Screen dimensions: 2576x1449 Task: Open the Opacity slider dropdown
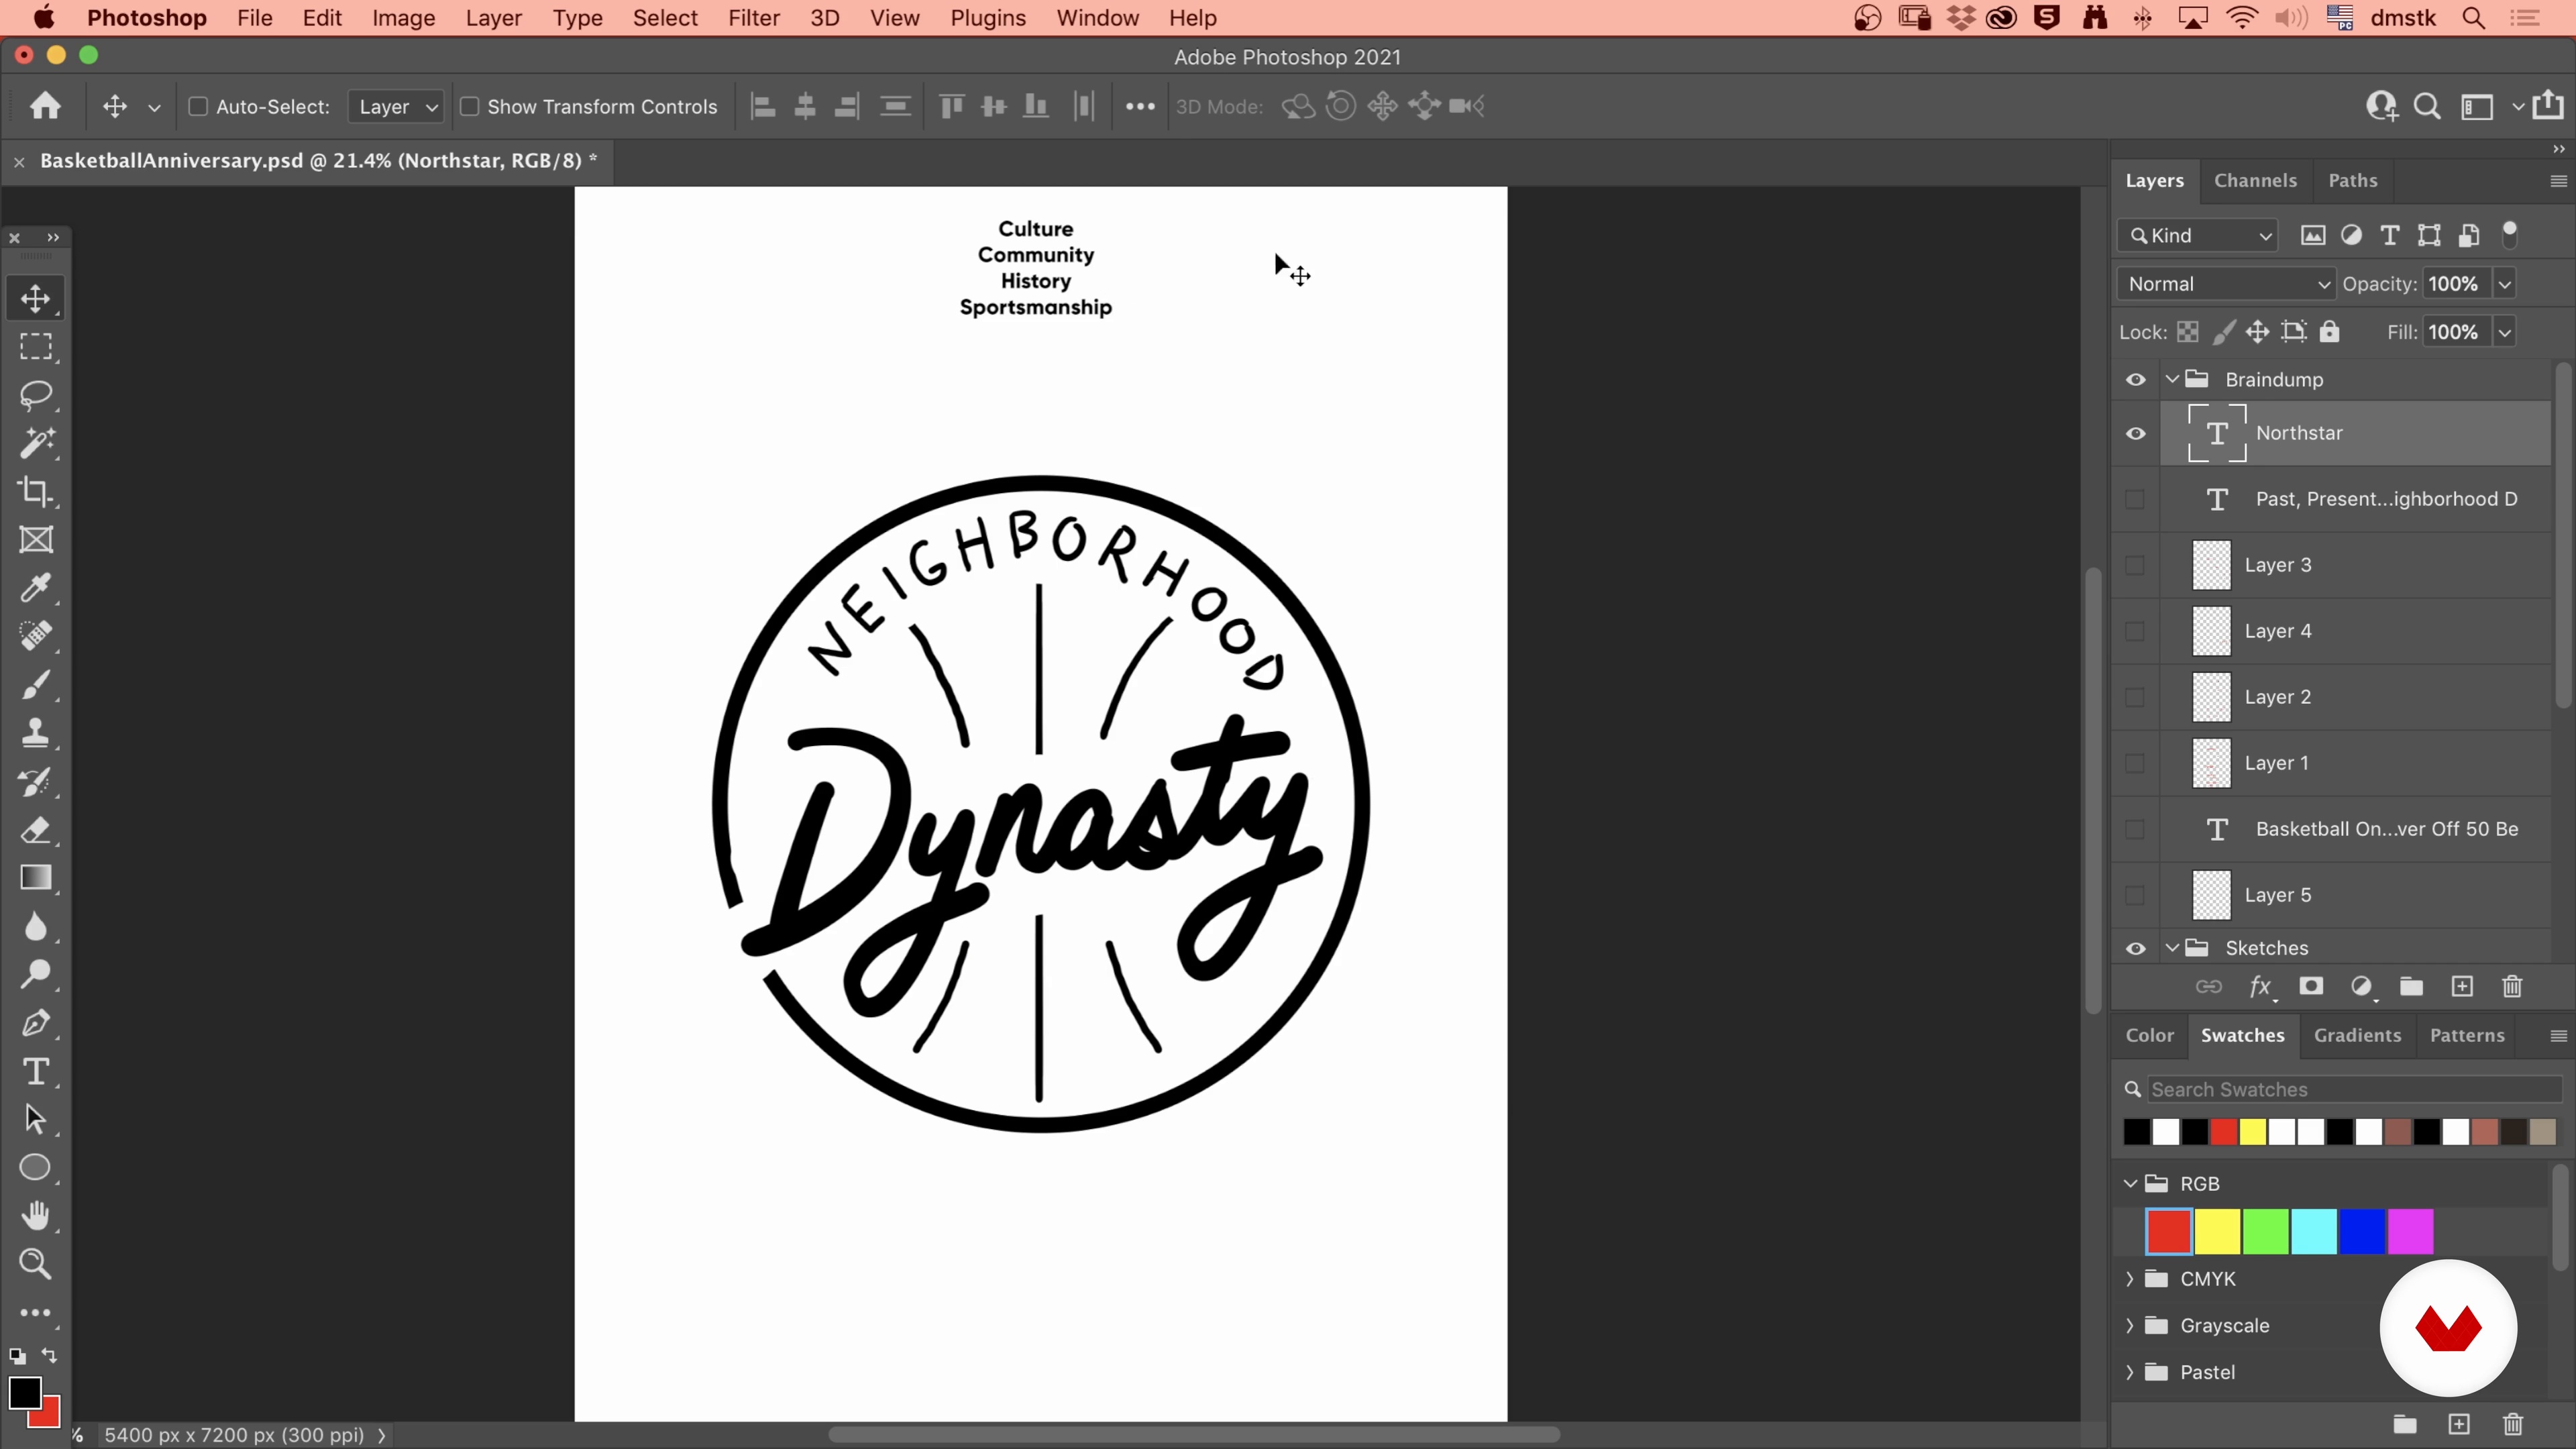point(2505,284)
